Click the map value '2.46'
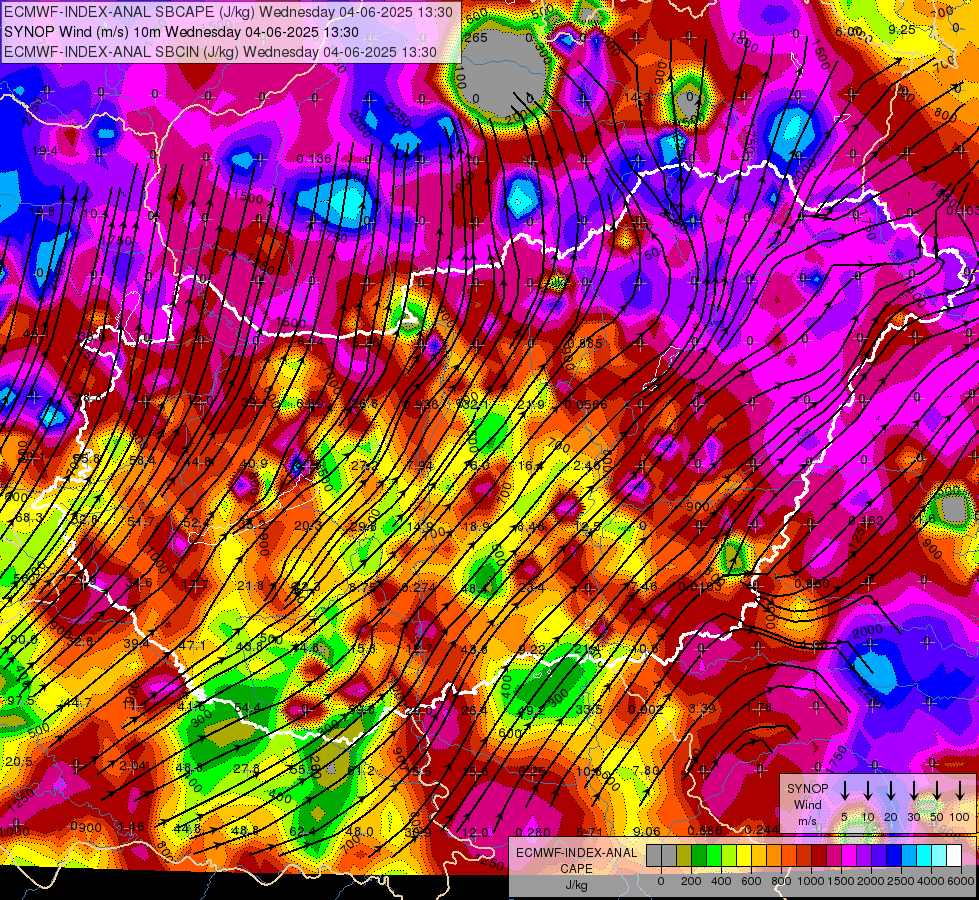Image resolution: width=979 pixels, height=900 pixels. 587,465
